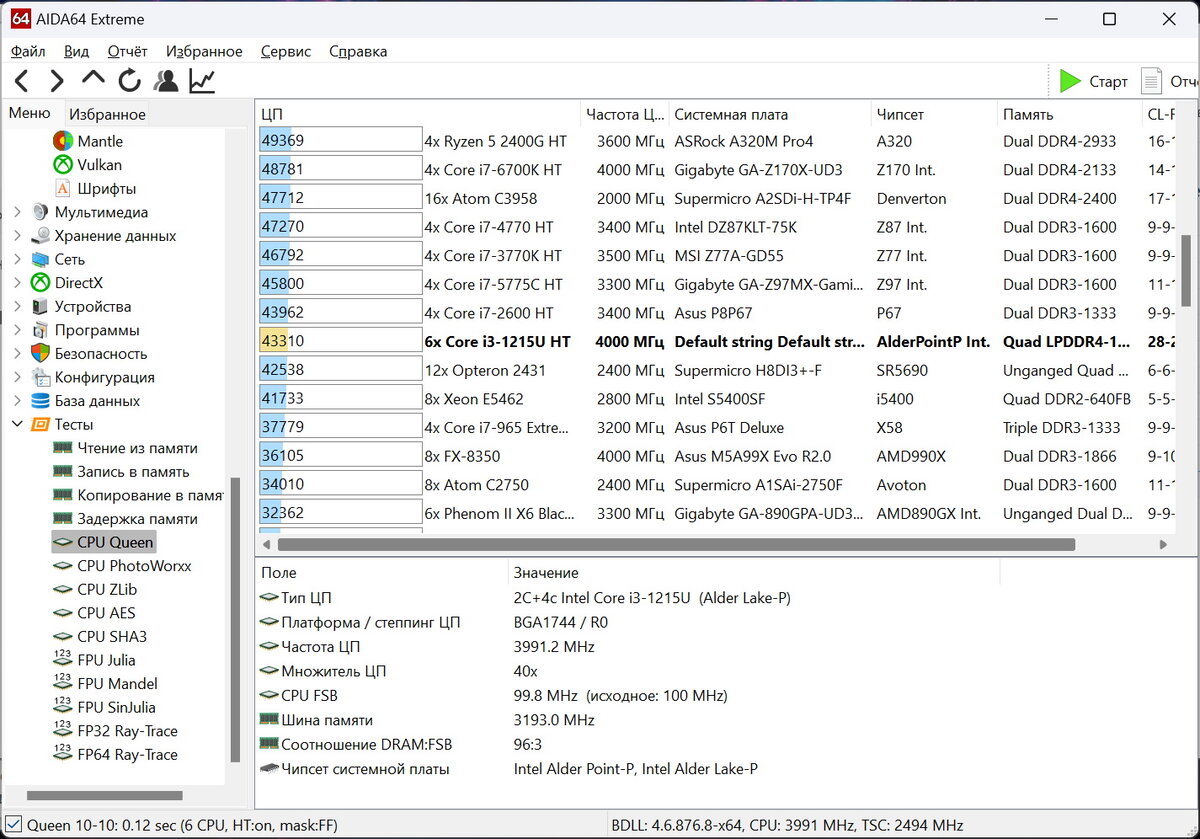Select the CPU AES benchmark
The height and width of the screenshot is (839, 1200).
(x=106, y=613)
